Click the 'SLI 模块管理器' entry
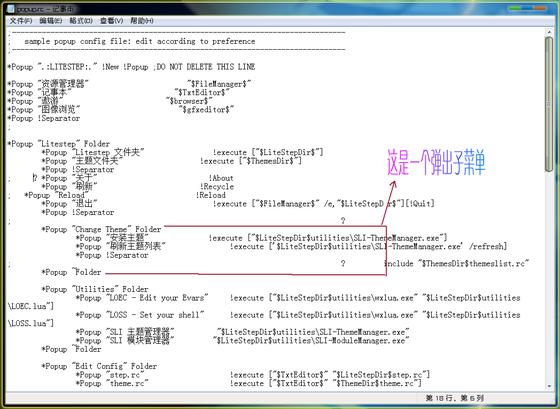 pos(125,341)
